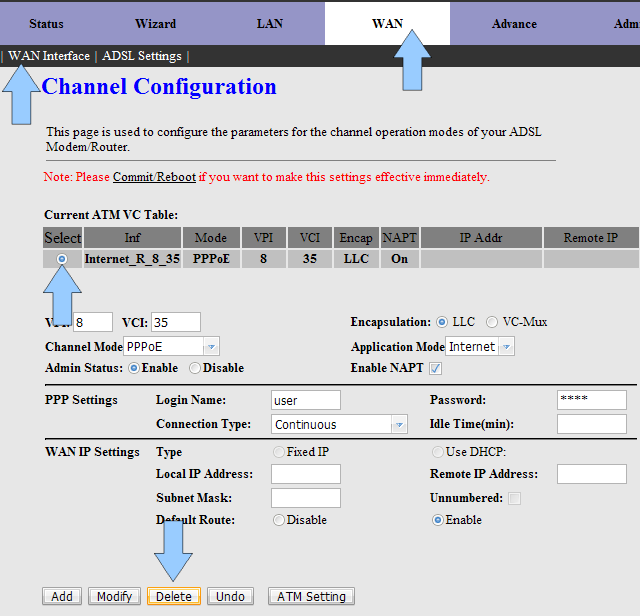
Task: Open the Wizard tab
Action: click(156, 24)
